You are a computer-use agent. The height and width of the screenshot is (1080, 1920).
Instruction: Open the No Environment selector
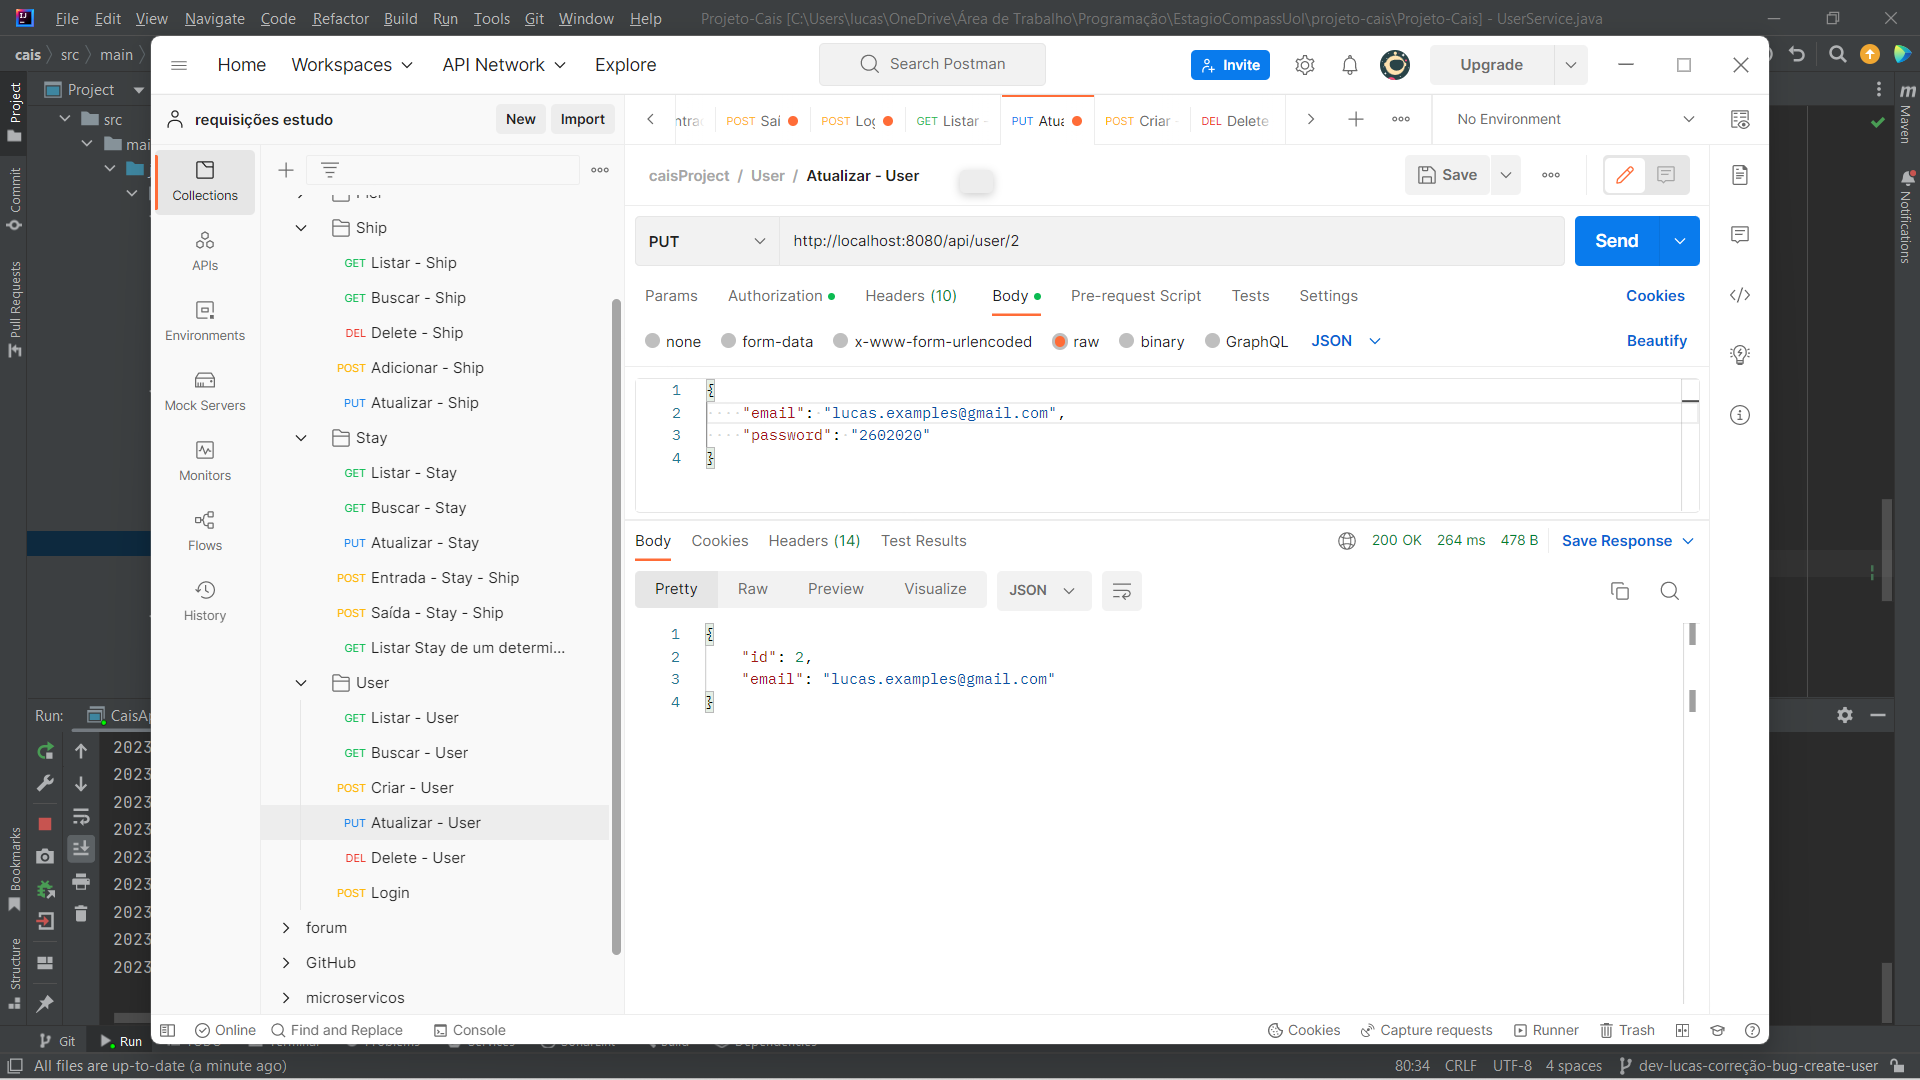pyautogui.click(x=1571, y=119)
